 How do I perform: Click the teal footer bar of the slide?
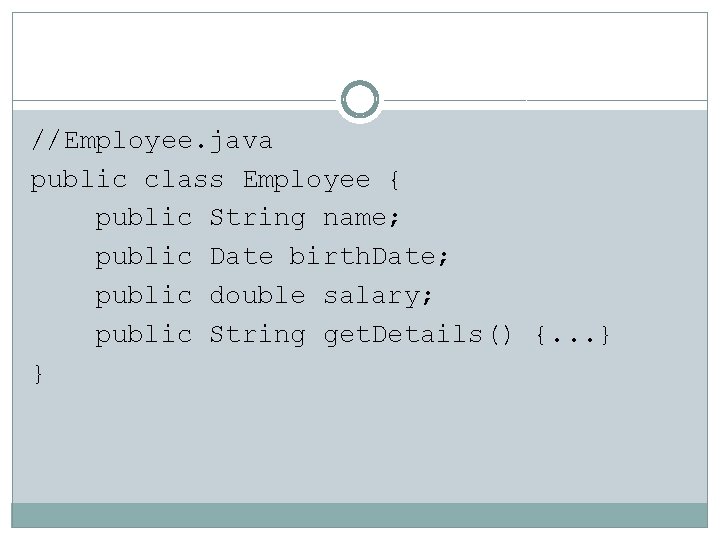click(x=360, y=515)
